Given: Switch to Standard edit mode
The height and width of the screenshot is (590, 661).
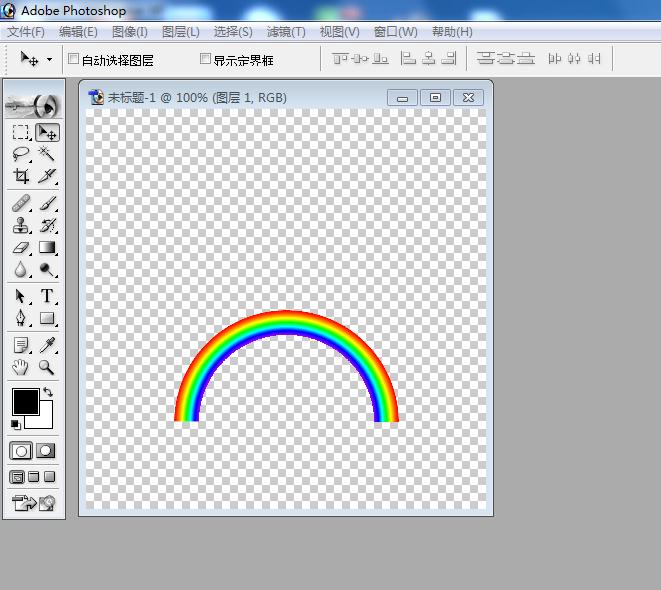Looking at the screenshot, I should [x=21, y=451].
